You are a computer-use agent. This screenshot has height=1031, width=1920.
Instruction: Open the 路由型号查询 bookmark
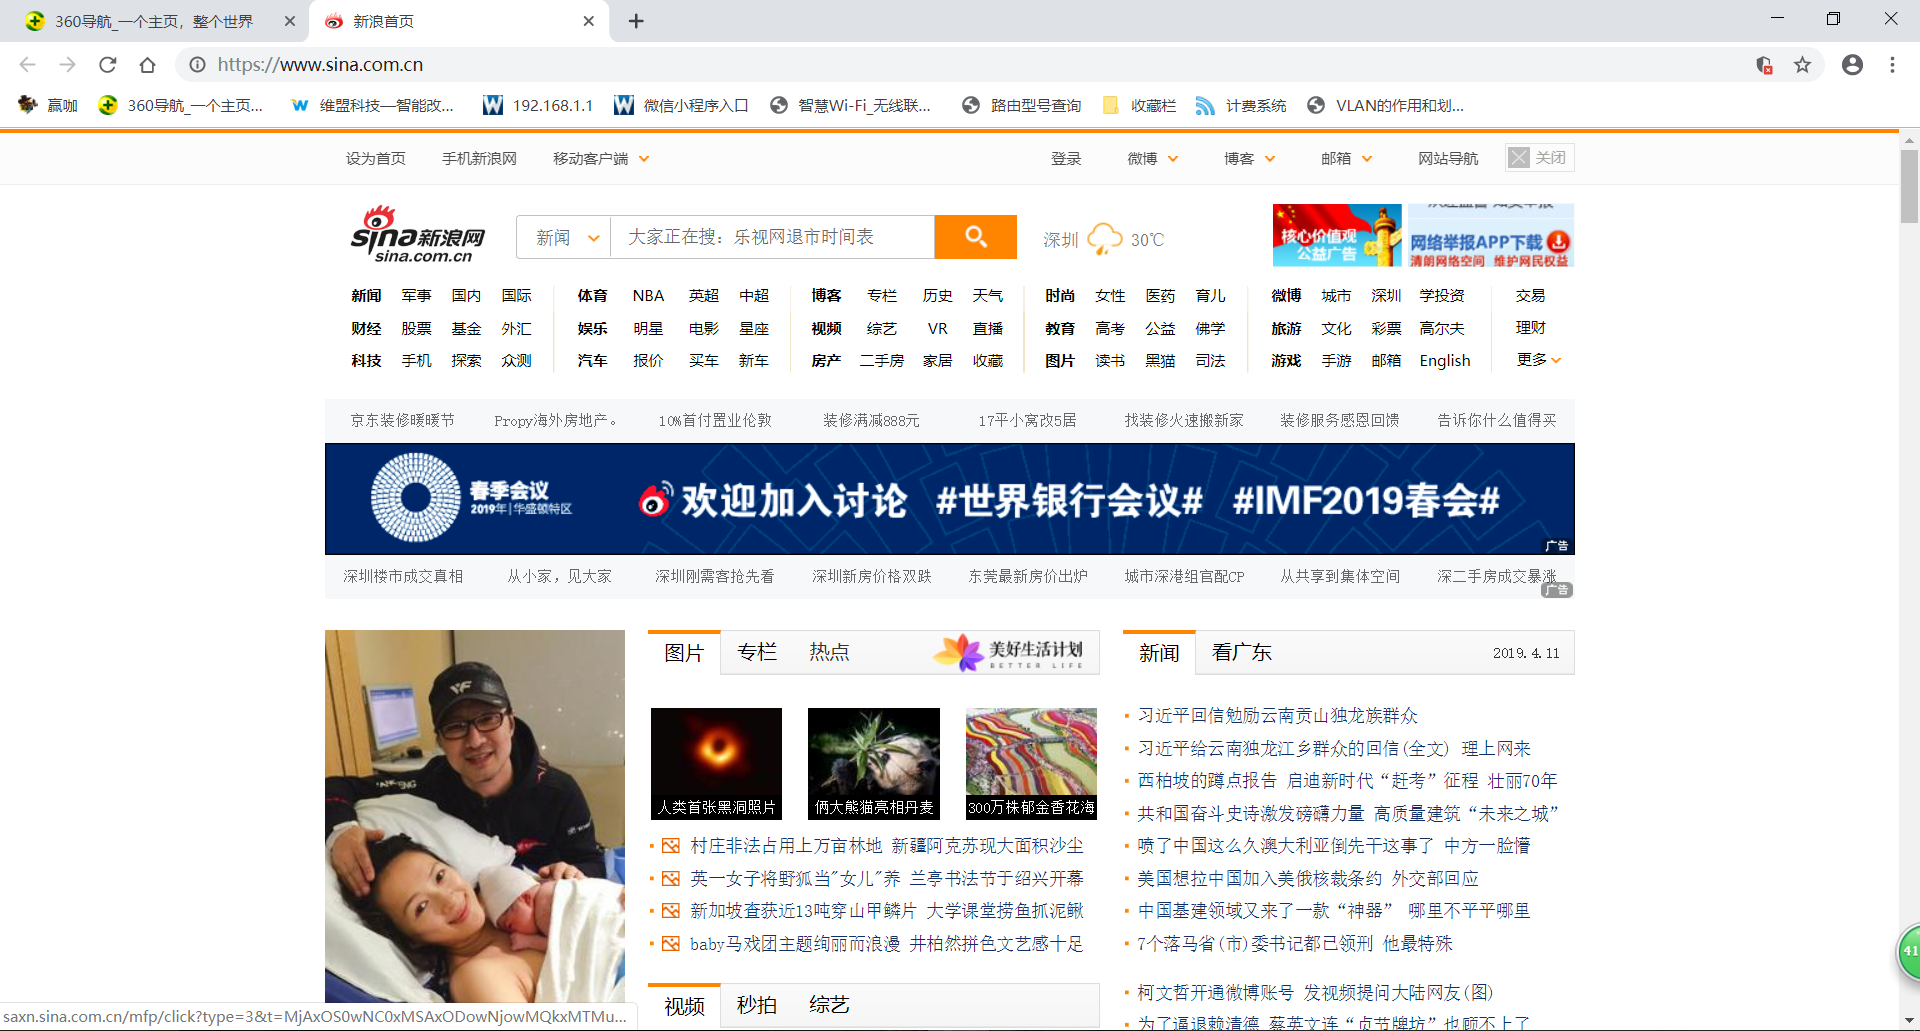click(x=1022, y=105)
